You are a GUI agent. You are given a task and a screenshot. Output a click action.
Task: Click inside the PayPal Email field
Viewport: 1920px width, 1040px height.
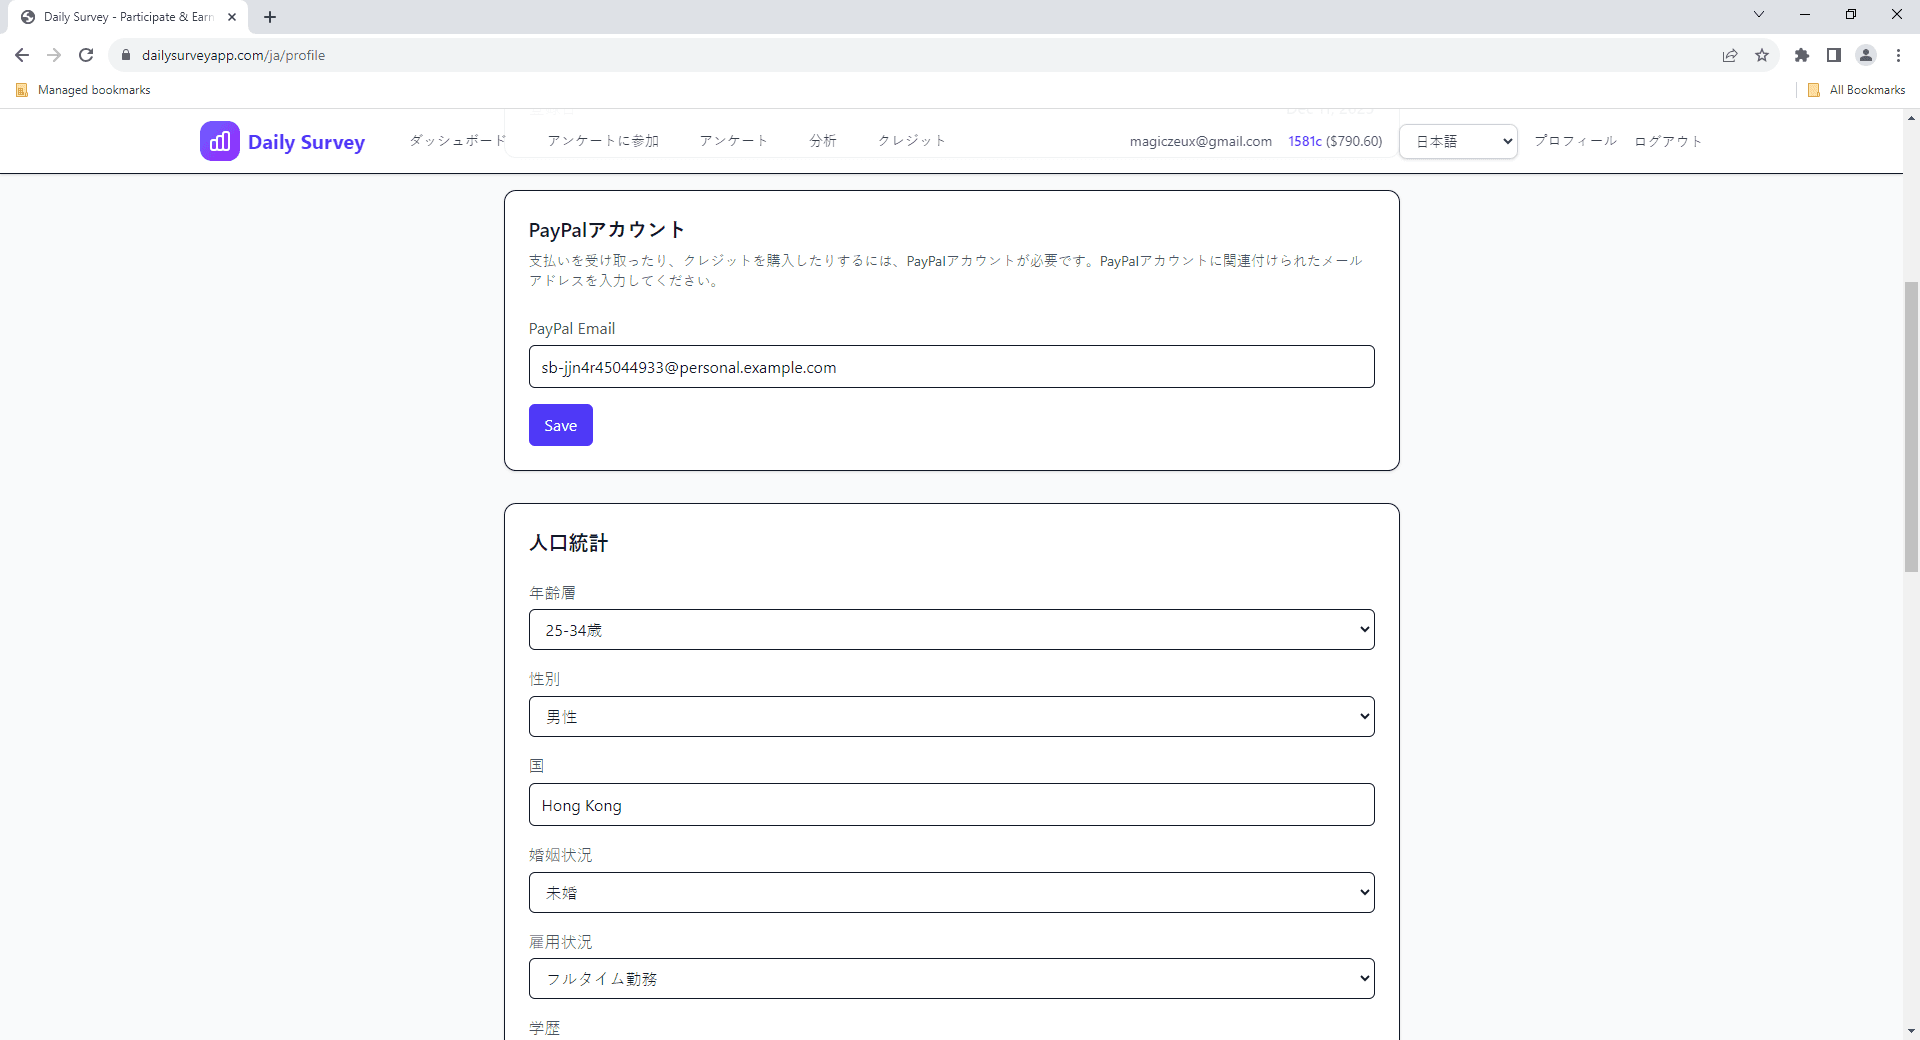951,367
